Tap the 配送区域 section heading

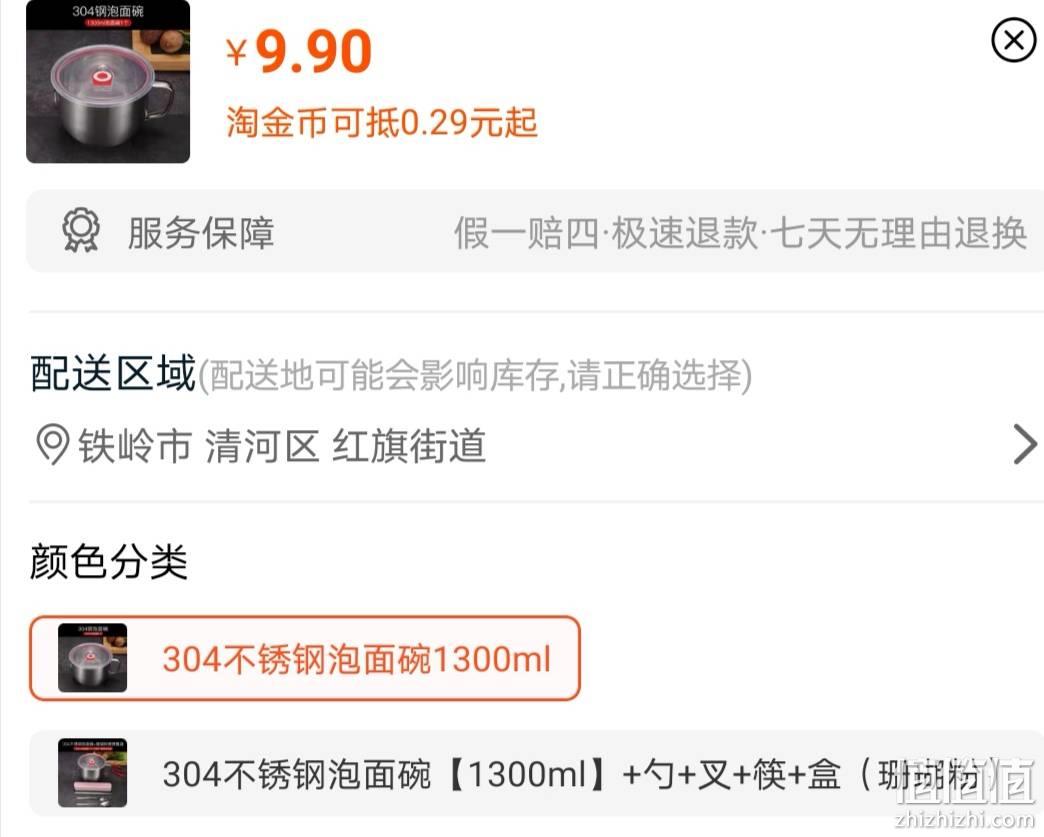coord(113,373)
